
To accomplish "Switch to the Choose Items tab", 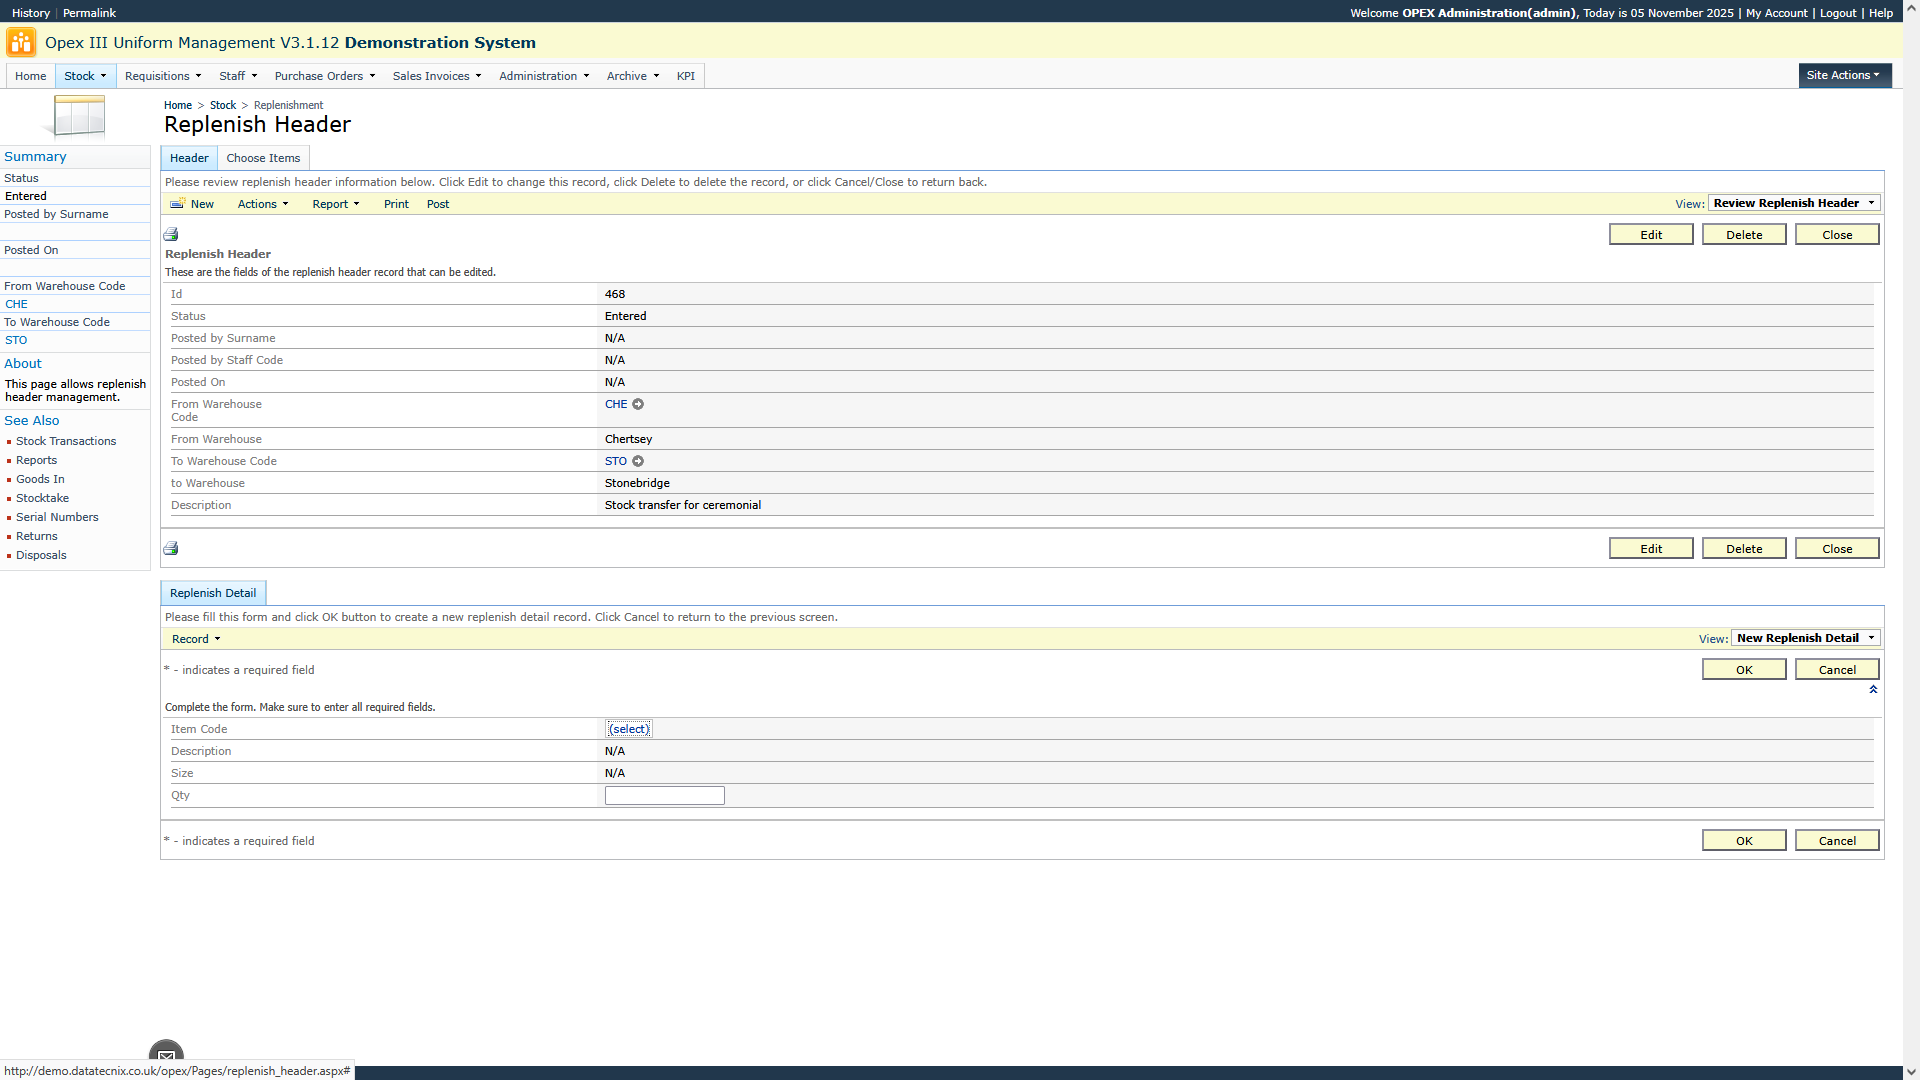I will [x=263, y=158].
